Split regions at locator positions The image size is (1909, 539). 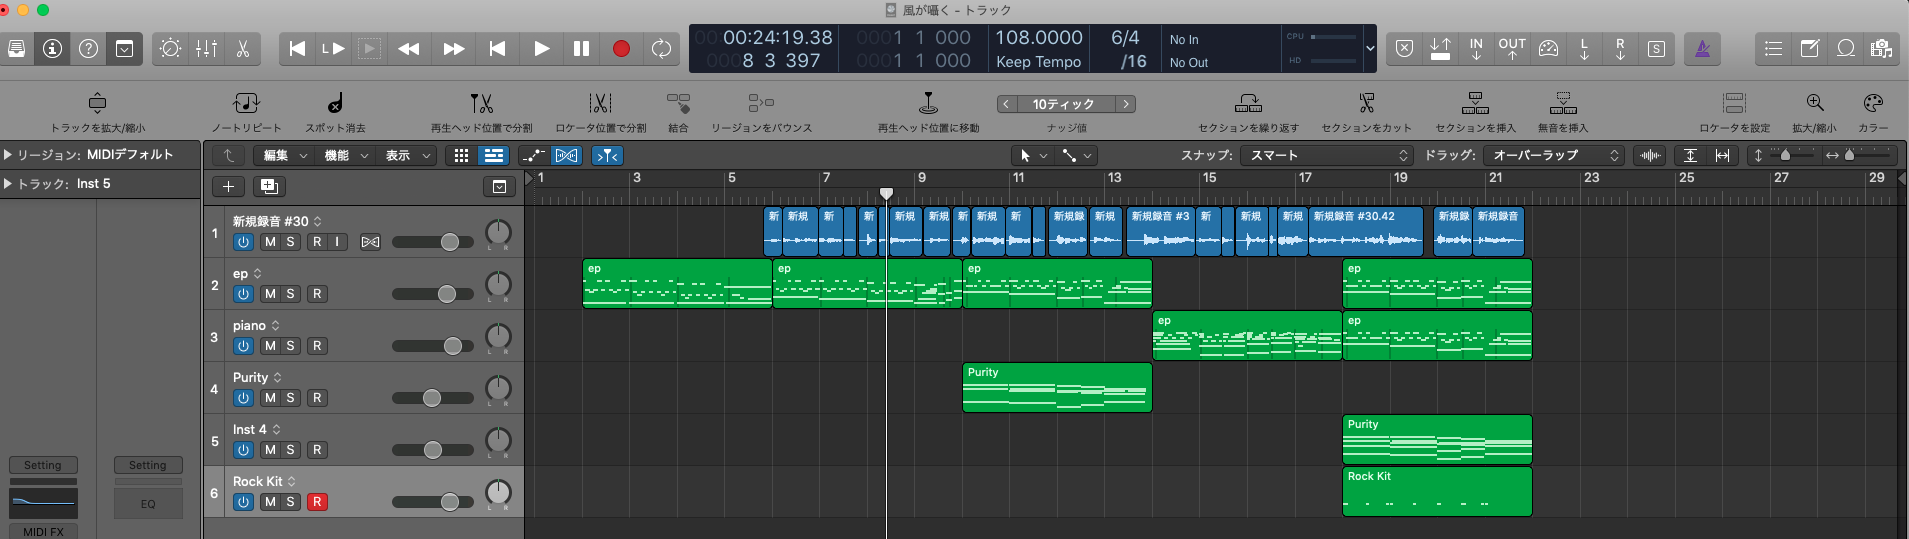(x=600, y=103)
